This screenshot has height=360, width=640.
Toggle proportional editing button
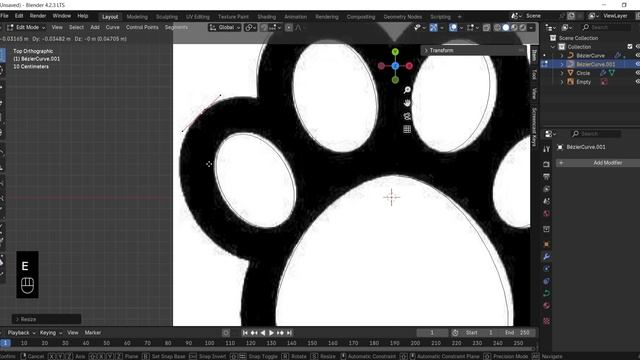pyautogui.click(x=289, y=27)
